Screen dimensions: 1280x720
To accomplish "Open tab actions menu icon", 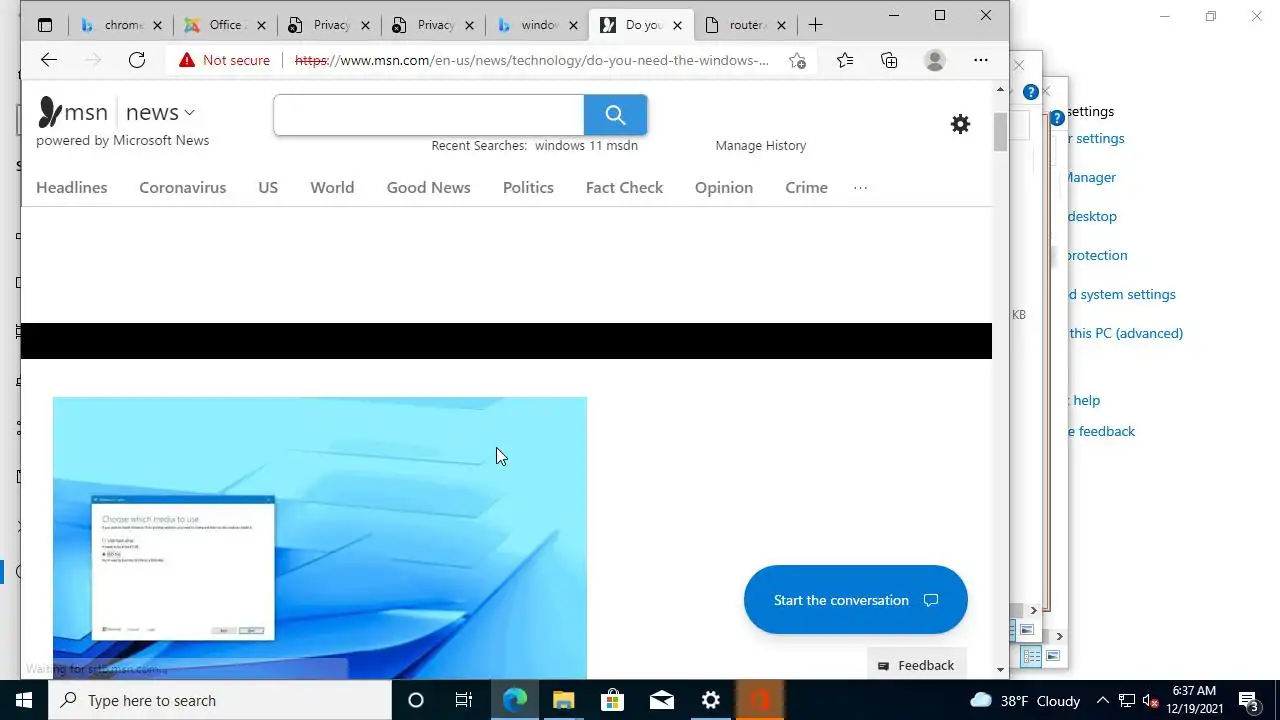I will click(45, 25).
